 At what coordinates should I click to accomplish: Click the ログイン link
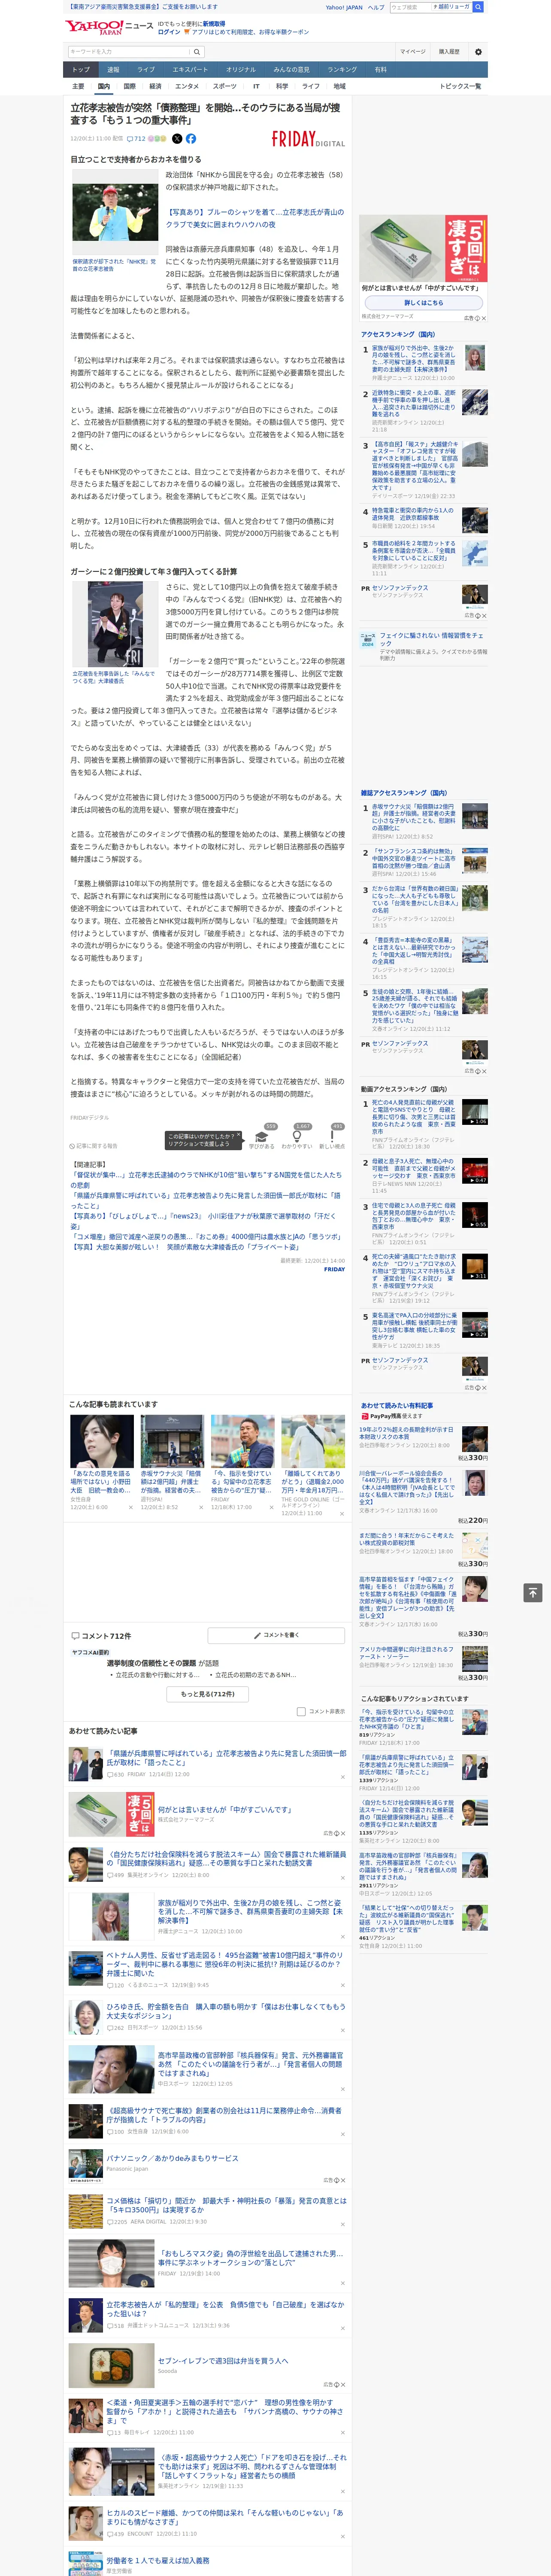coord(169,32)
